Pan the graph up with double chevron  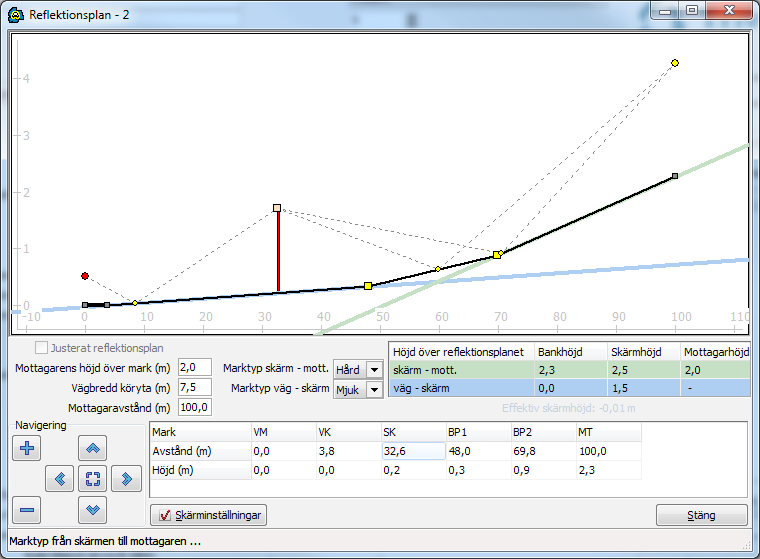pyautogui.click(x=93, y=448)
